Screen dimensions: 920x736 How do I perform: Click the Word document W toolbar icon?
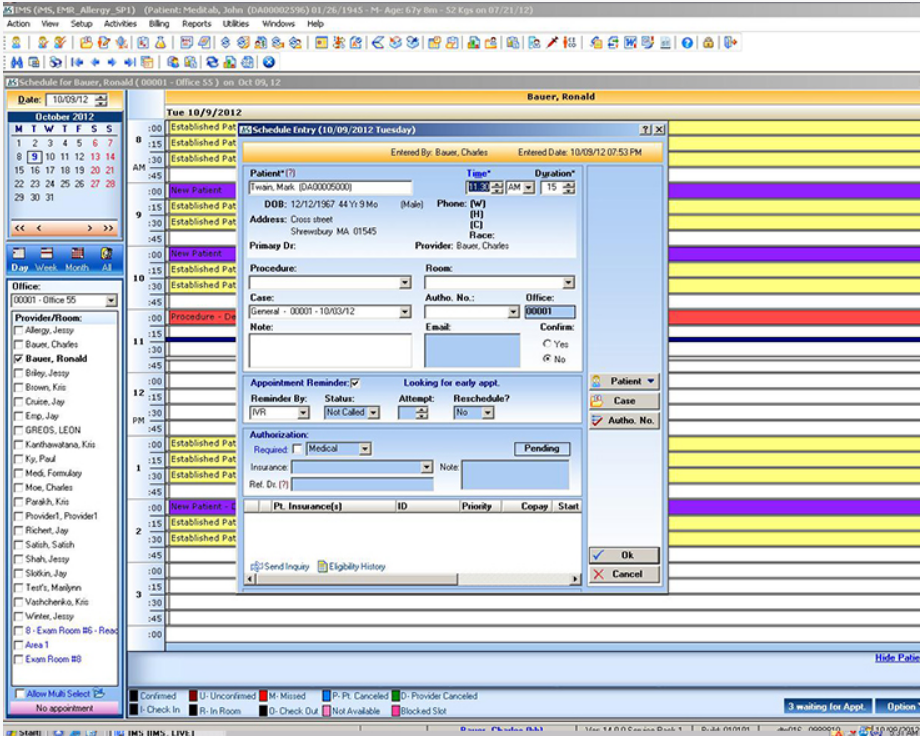tap(631, 42)
